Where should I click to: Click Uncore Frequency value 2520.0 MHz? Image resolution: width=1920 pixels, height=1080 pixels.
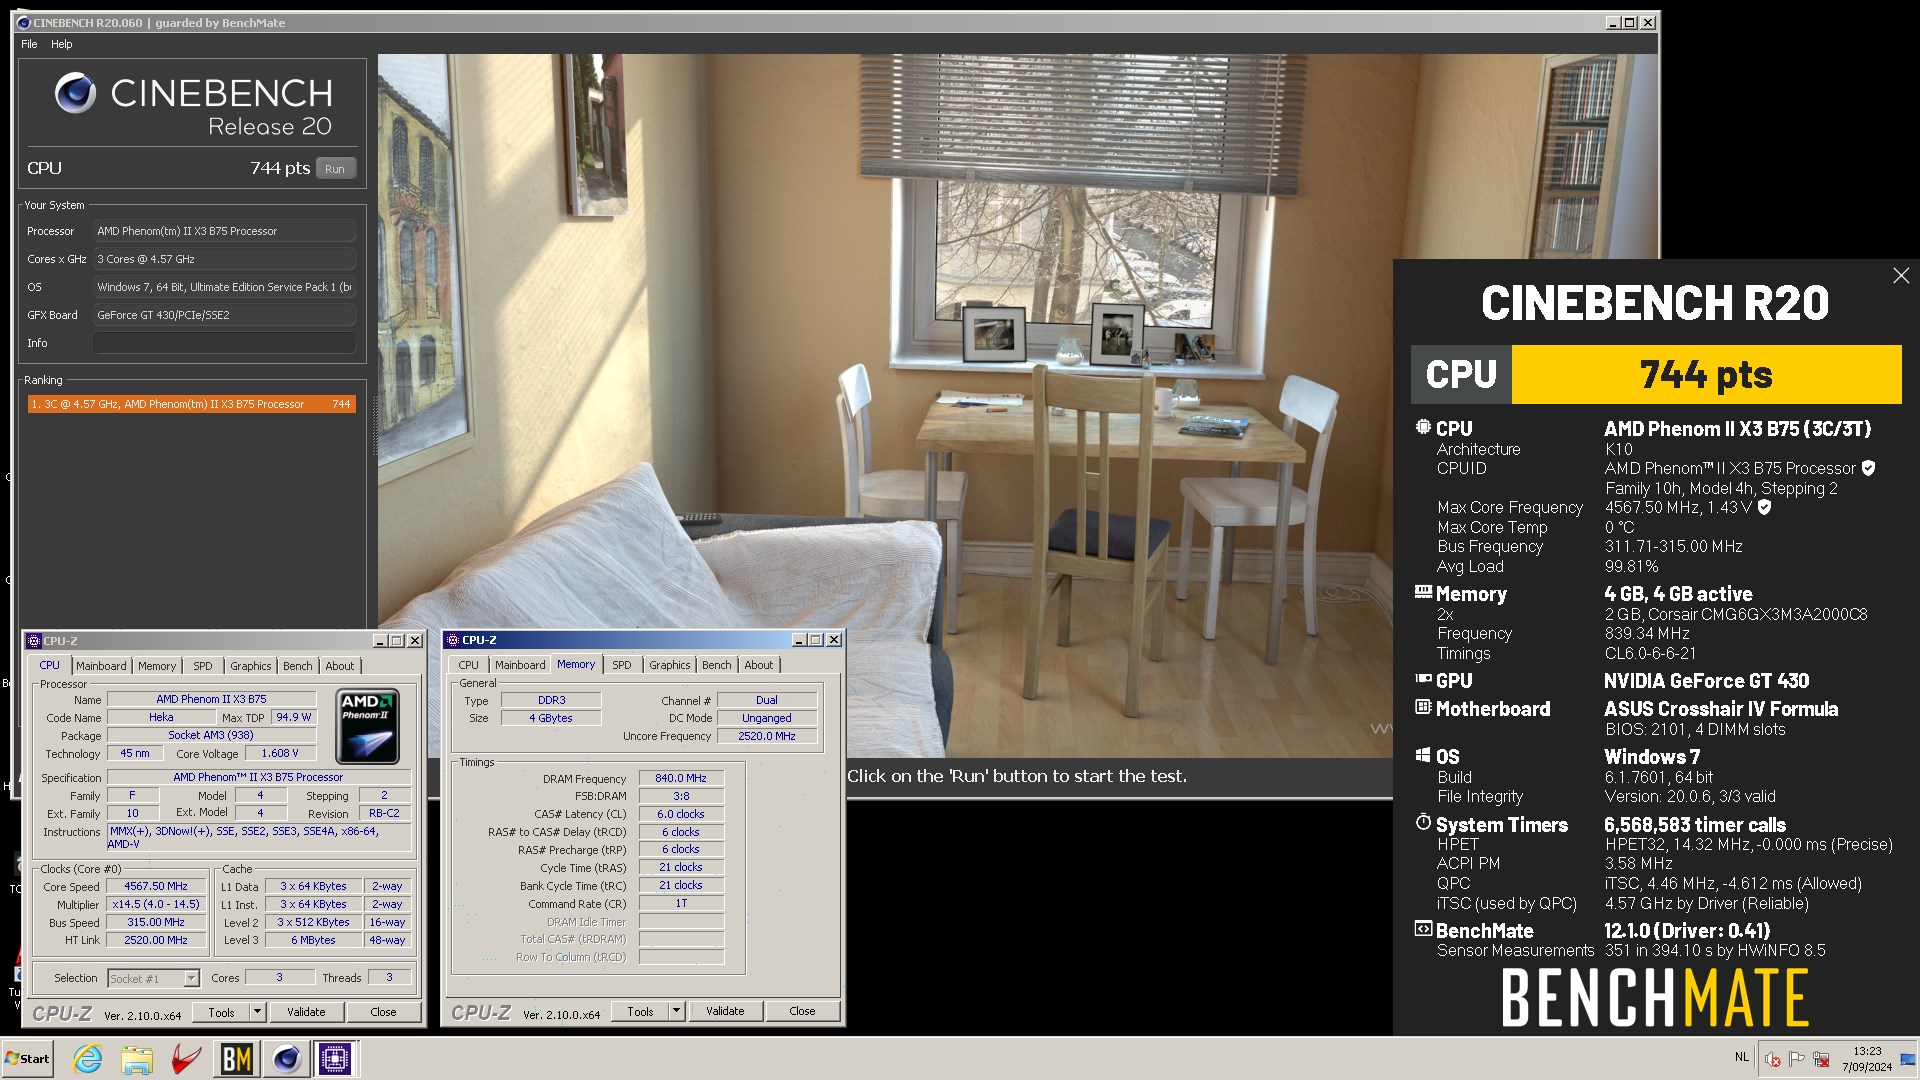coord(767,736)
